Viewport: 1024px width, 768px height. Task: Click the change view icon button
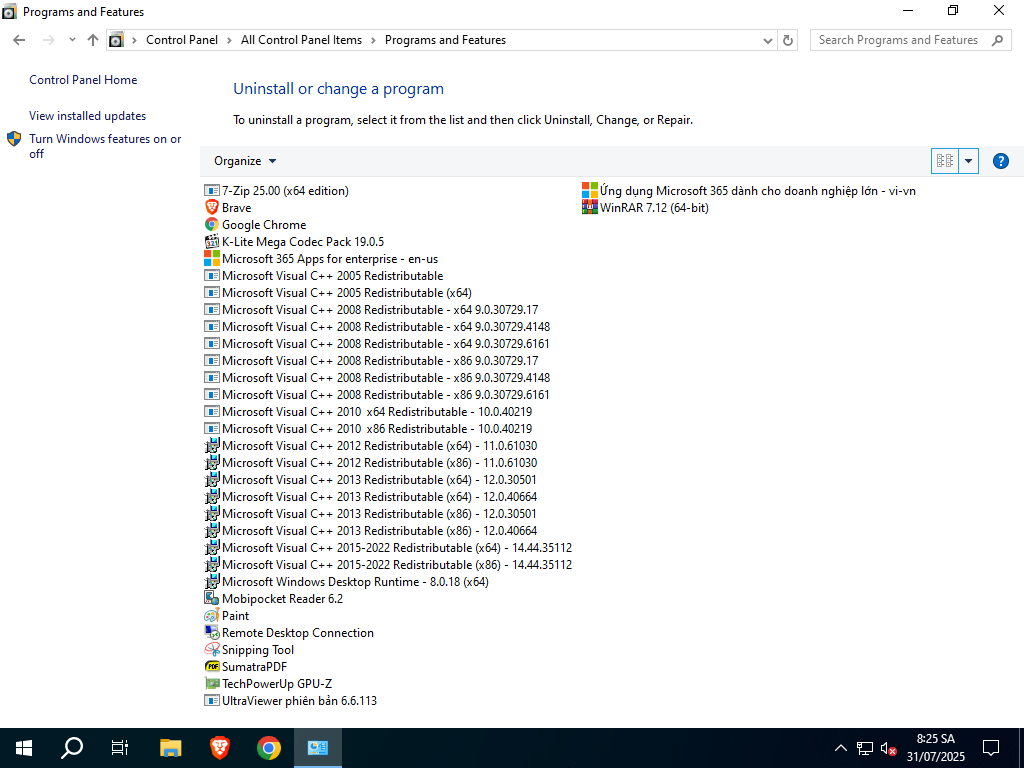pyautogui.click(x=944, y=161)
